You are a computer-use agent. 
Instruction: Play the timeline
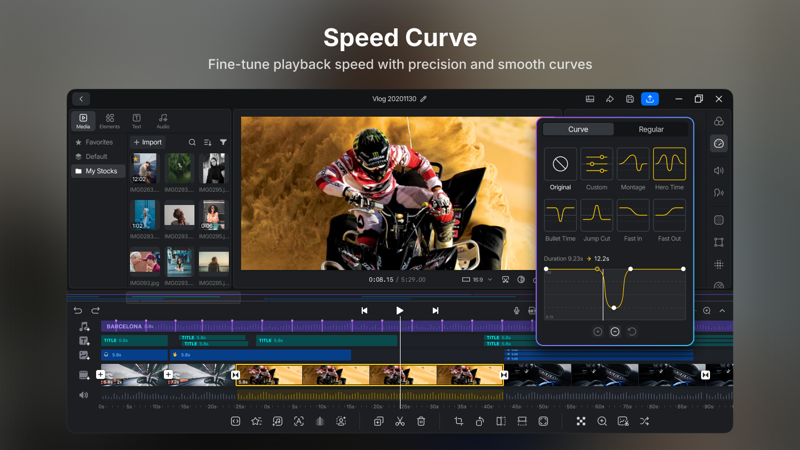point(399,310)
